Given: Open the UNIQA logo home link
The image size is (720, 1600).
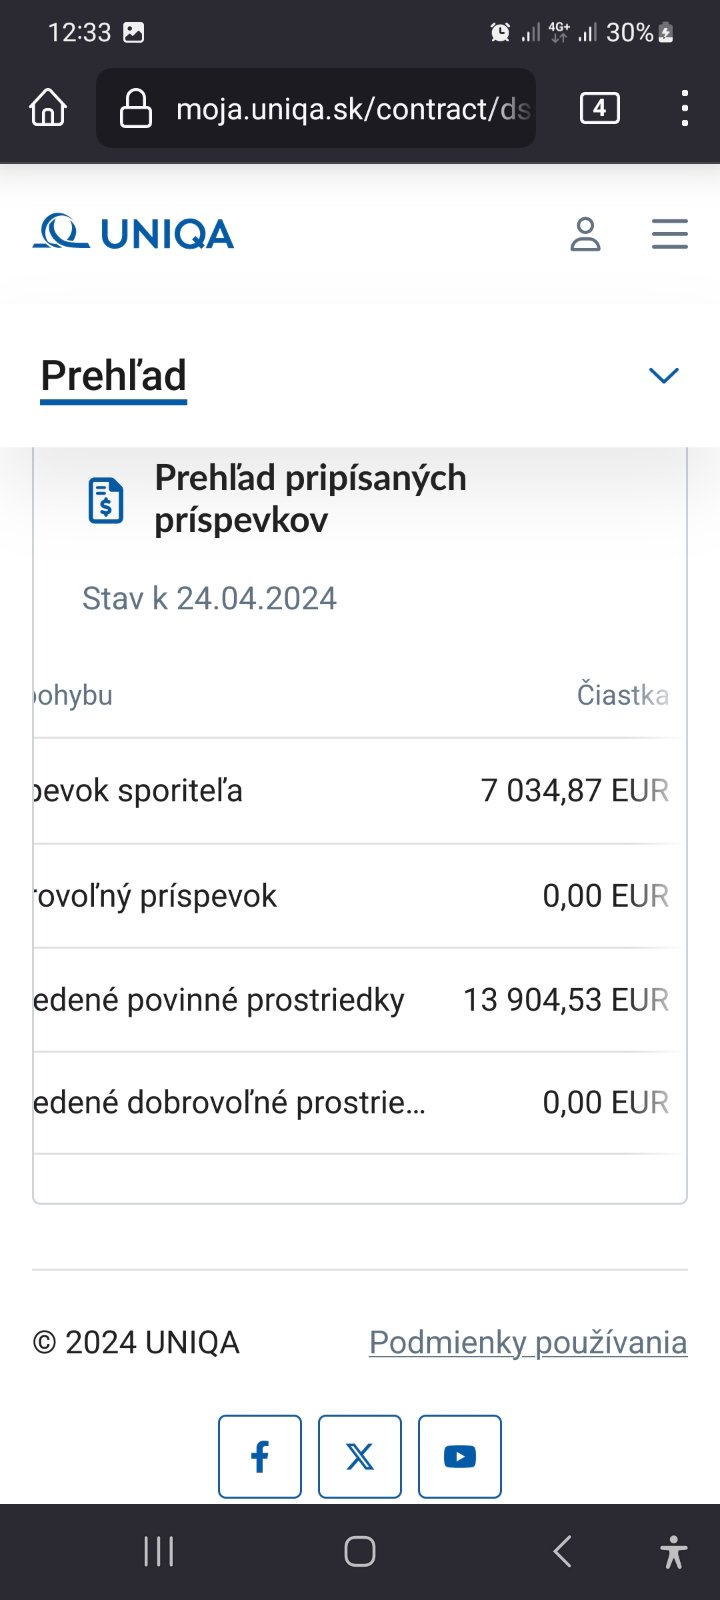Looking at the screenshot, I should (133, 233).
